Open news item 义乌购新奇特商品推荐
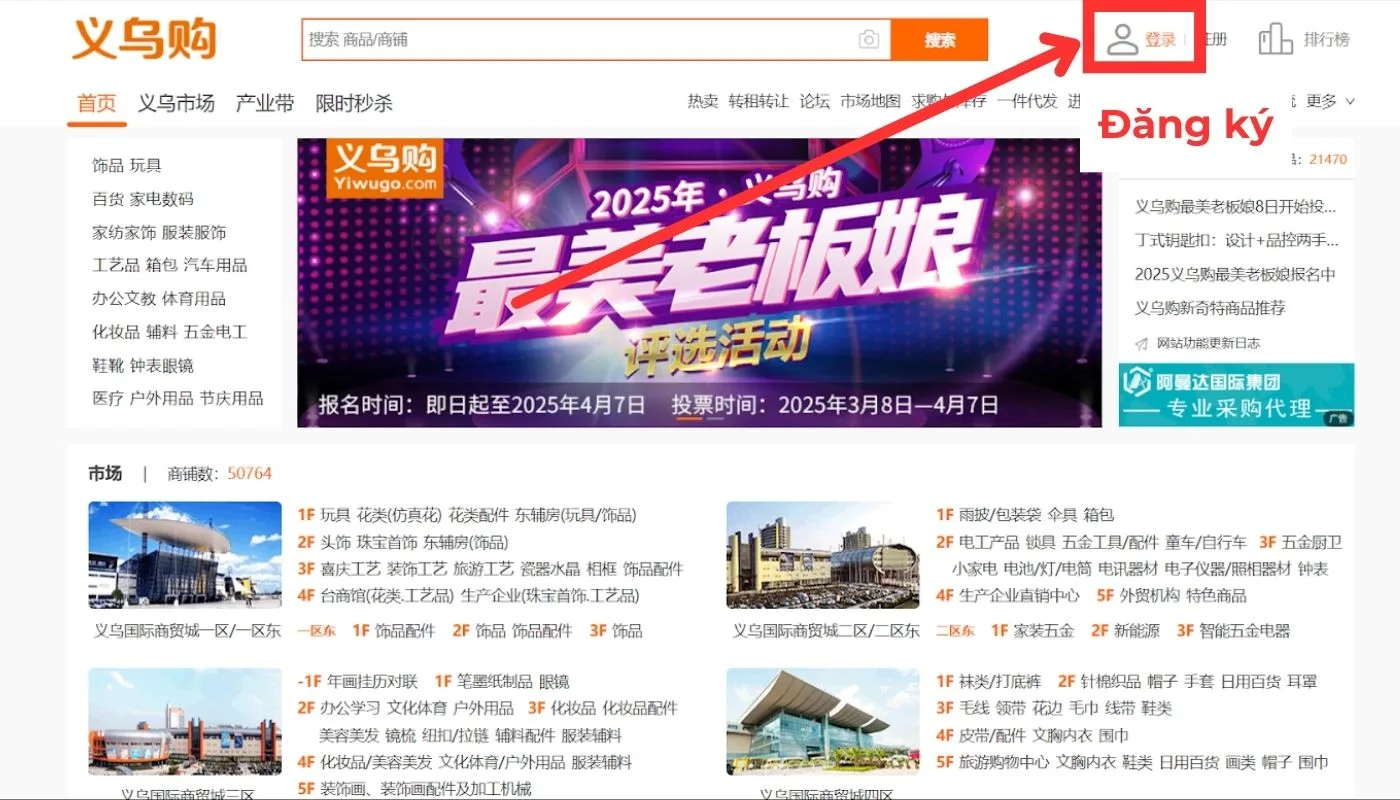Screen dimensions: 1400x800 click(1210, 308)
